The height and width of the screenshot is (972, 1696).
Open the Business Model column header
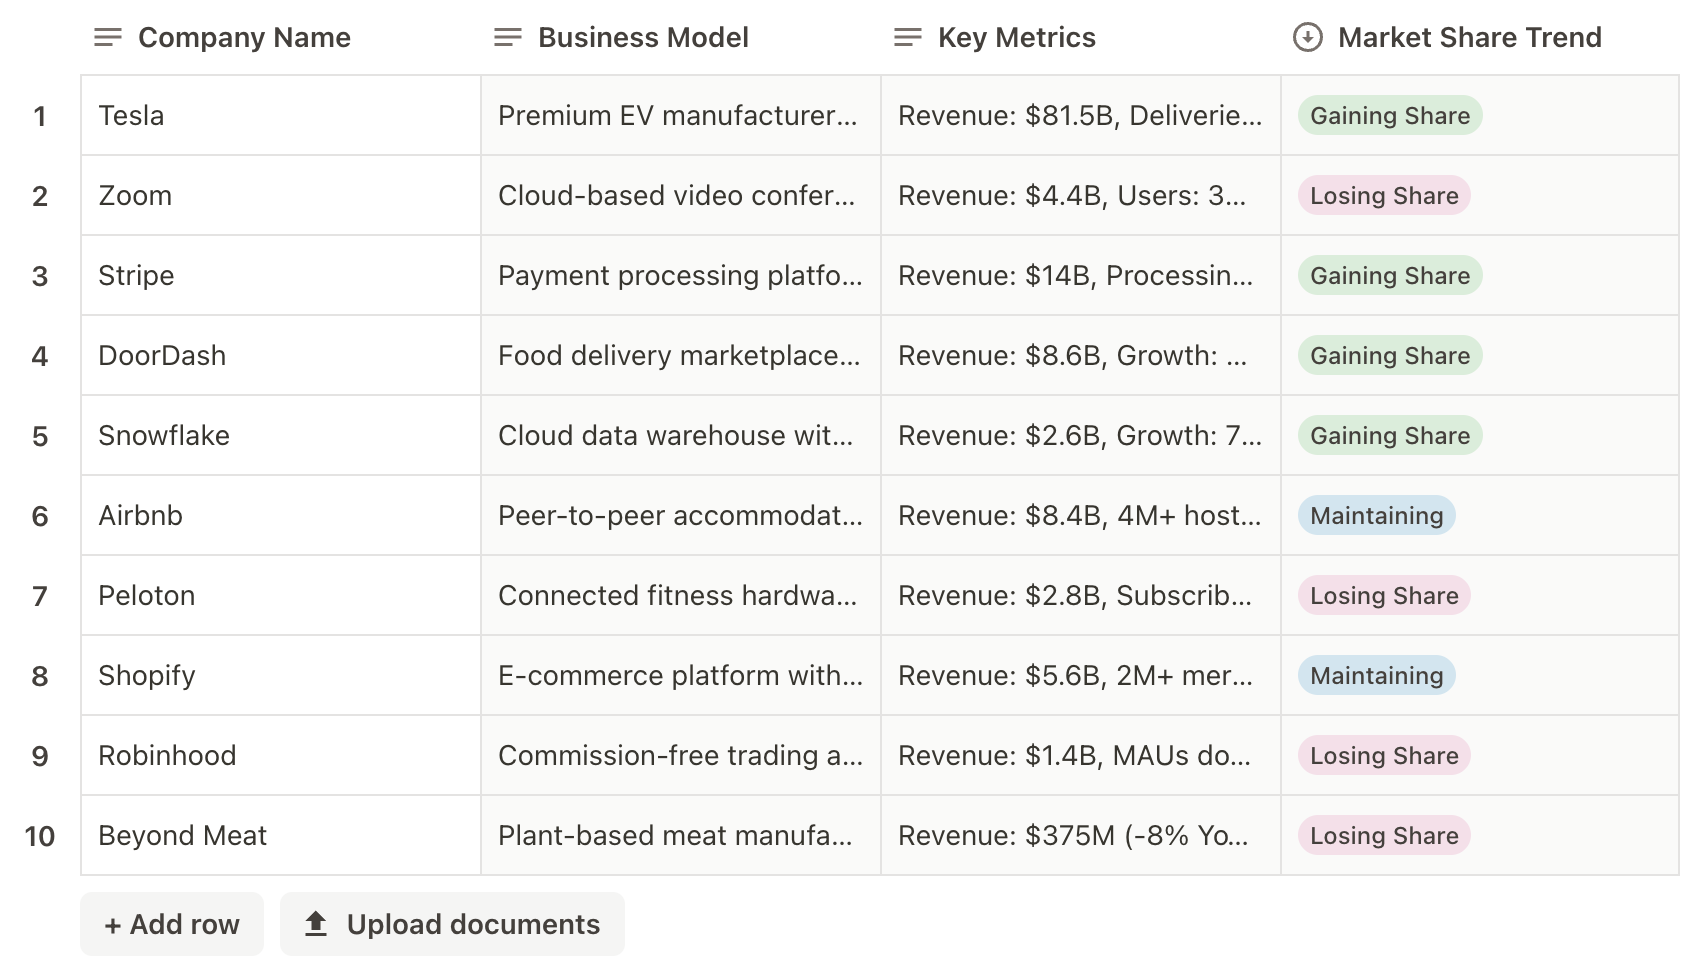(x=681, y=38)
